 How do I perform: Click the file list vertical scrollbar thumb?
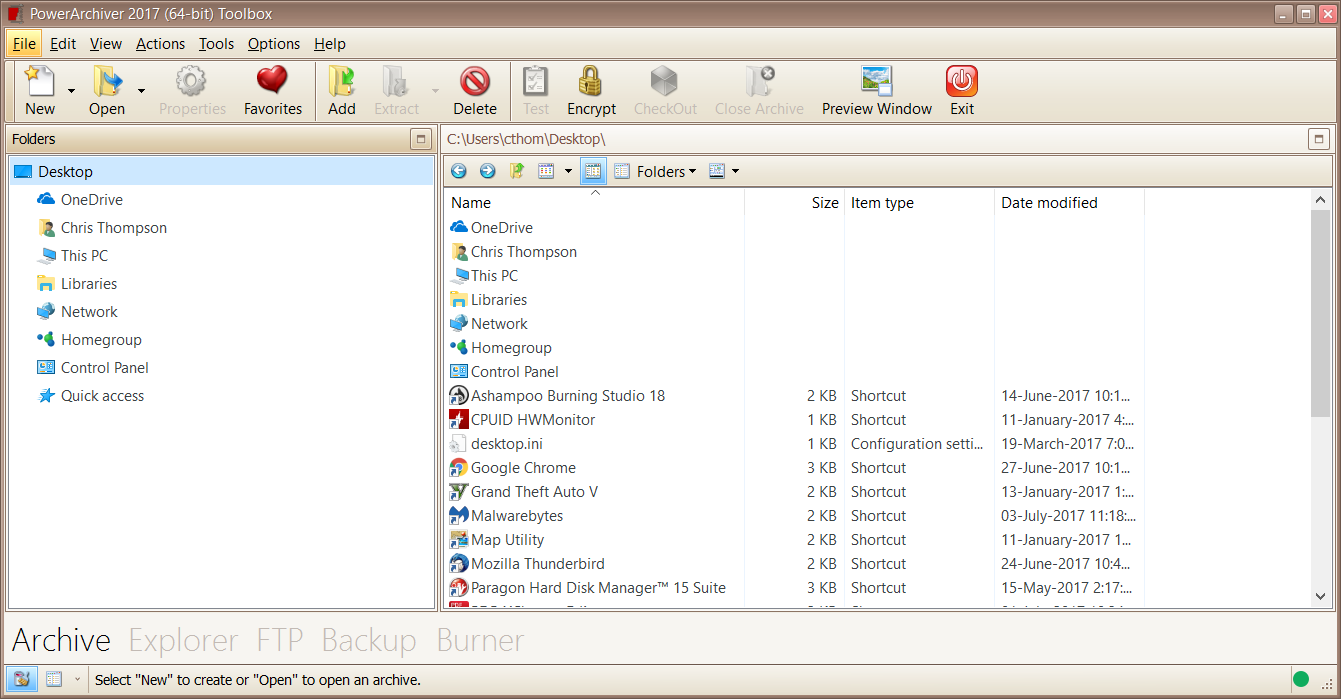point(1320,313)
